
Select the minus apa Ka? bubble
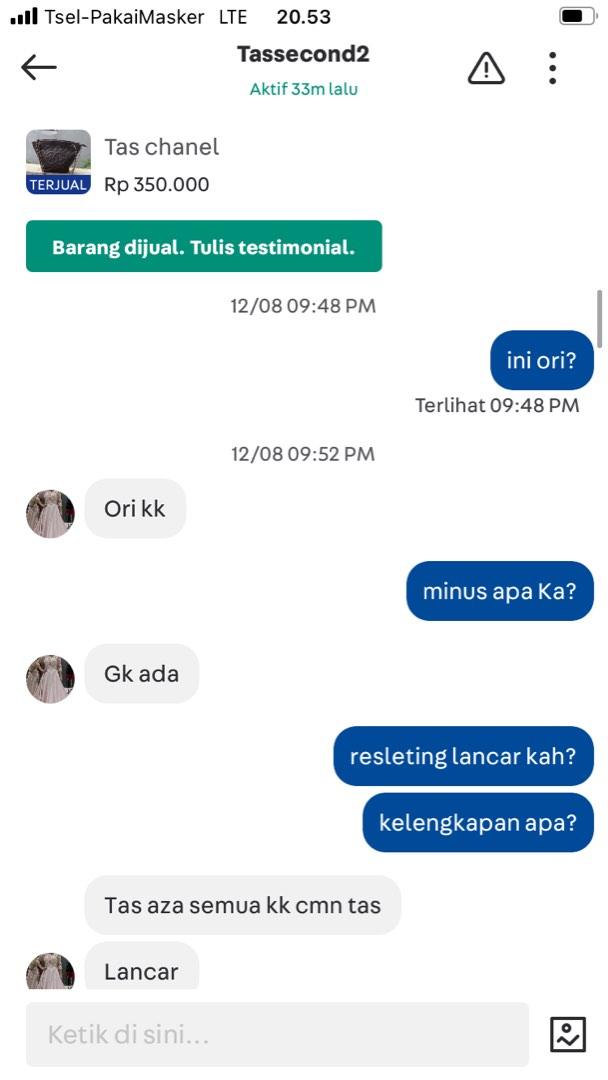tap(499, 591)
